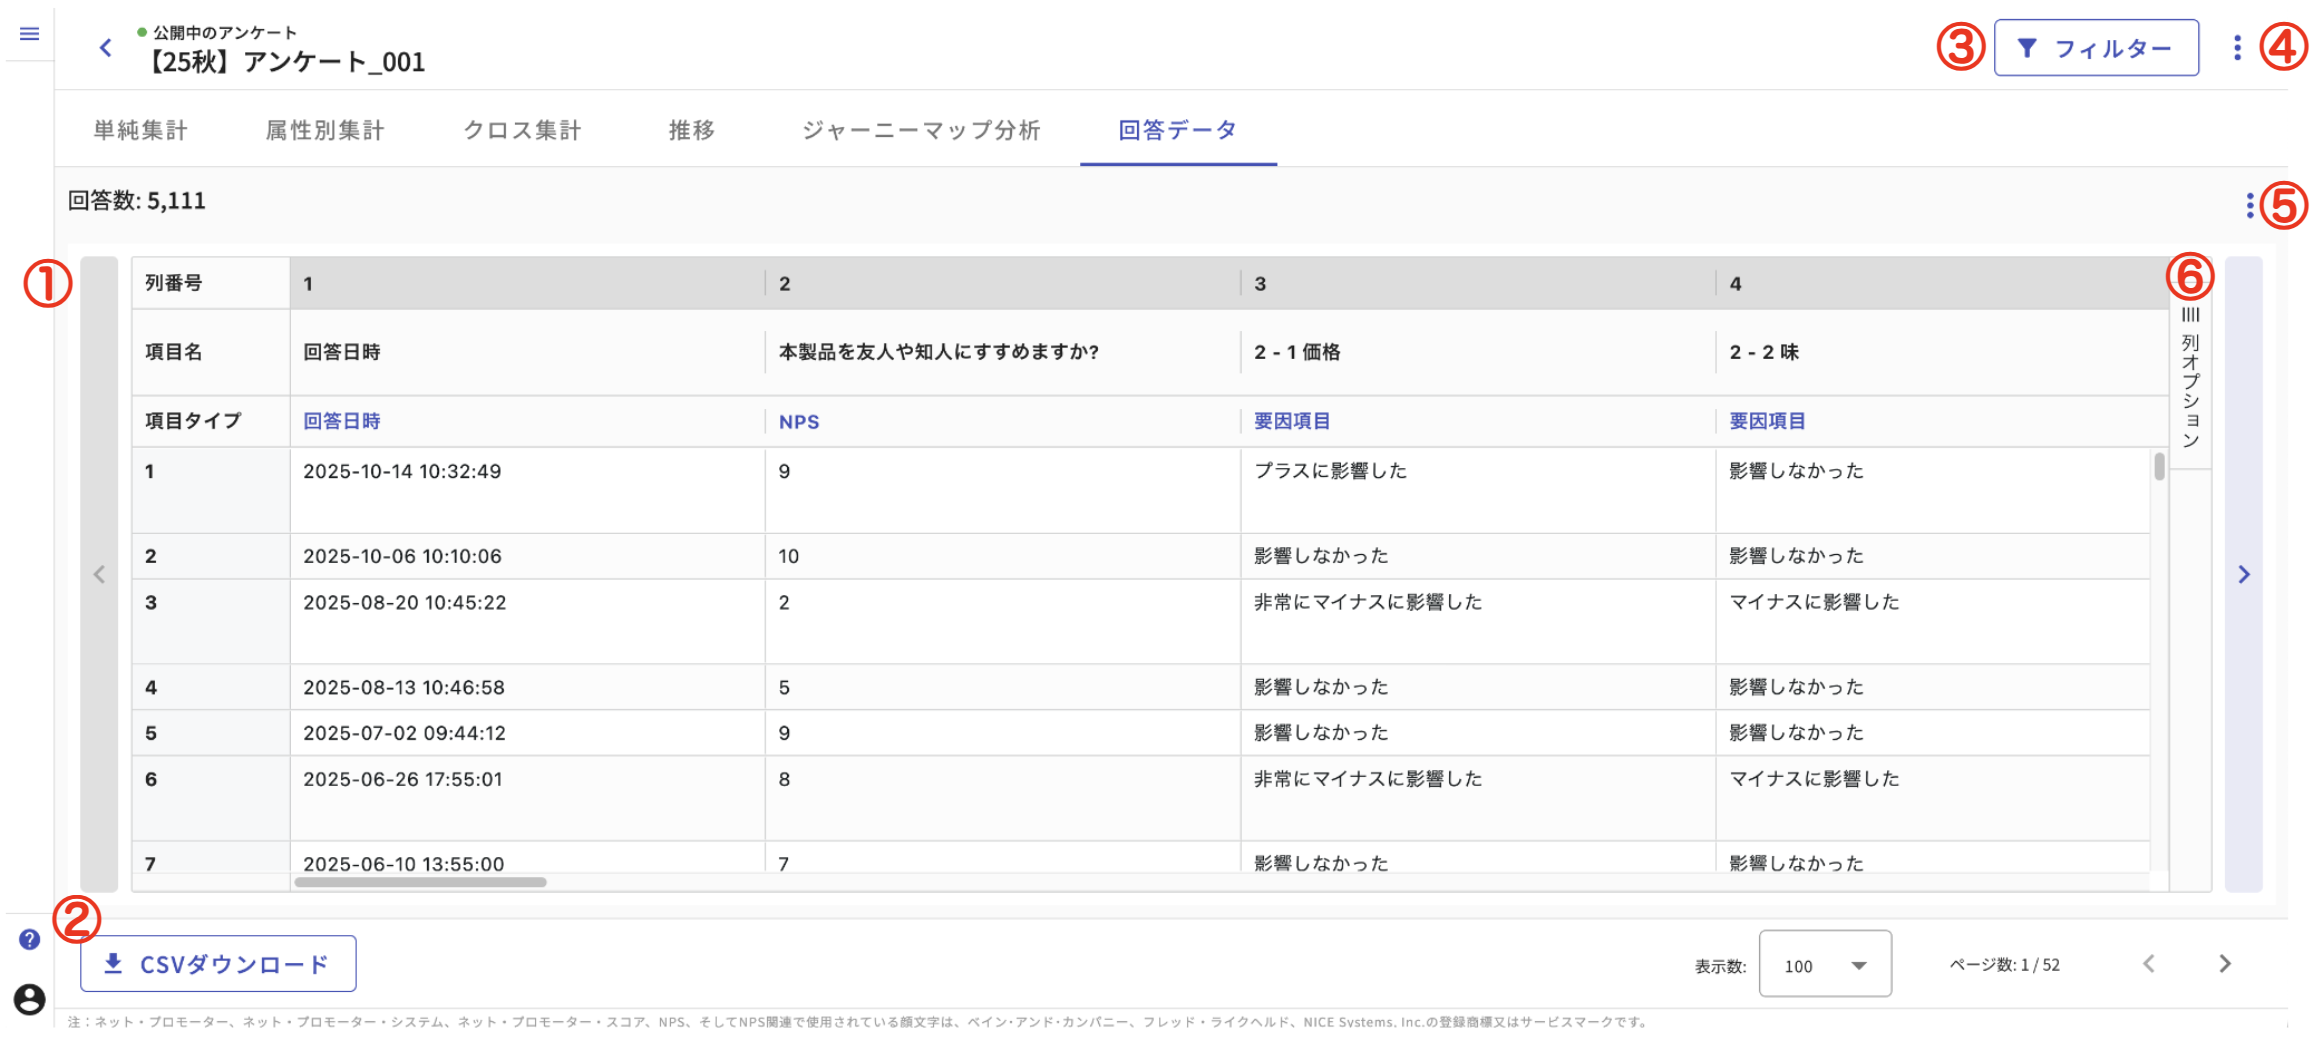Switch to the 単純集計 tab
The image size is (2324, 1040).
click(x=139, y=129)
